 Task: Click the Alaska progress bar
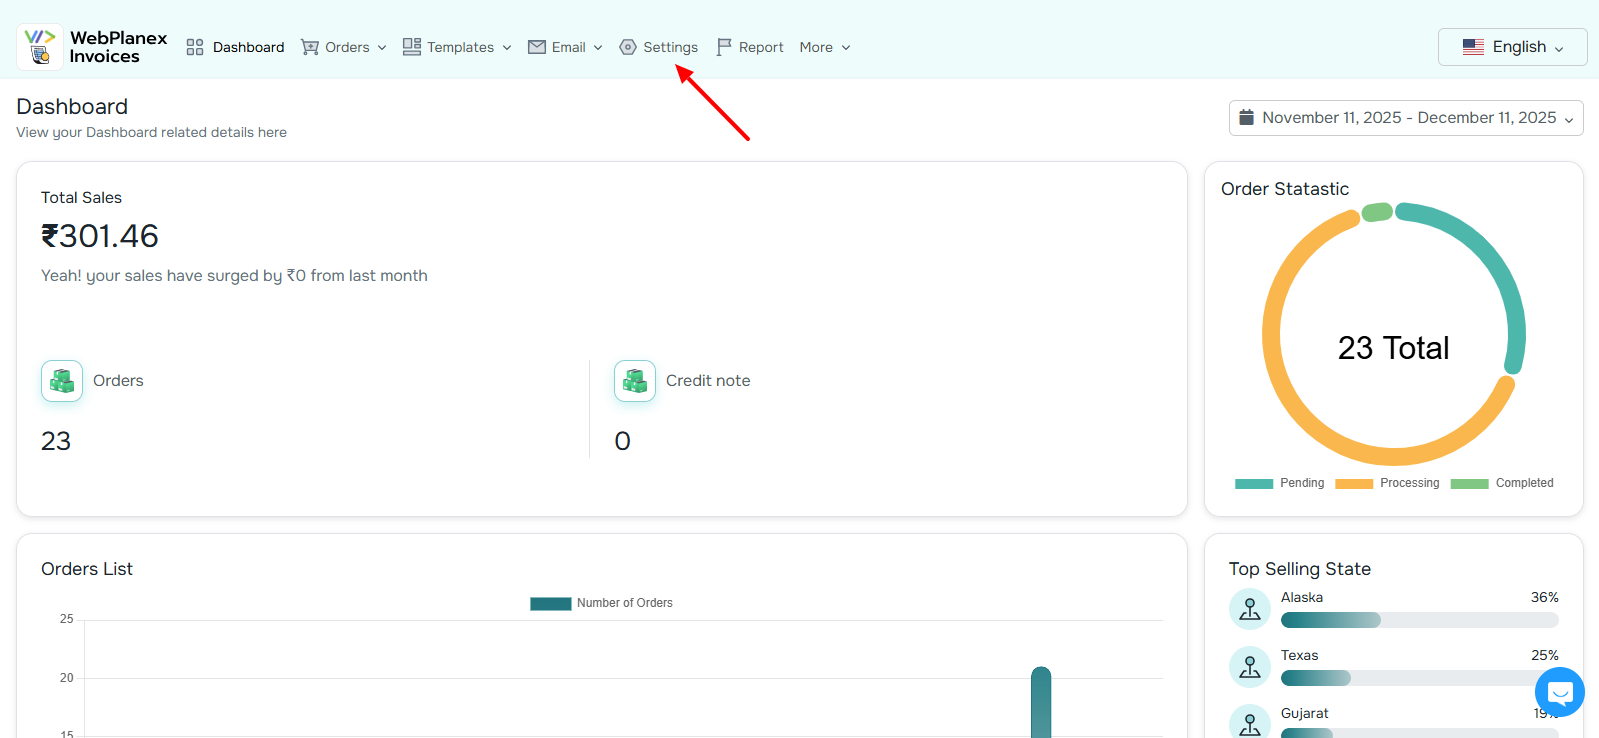point(1420,620)
